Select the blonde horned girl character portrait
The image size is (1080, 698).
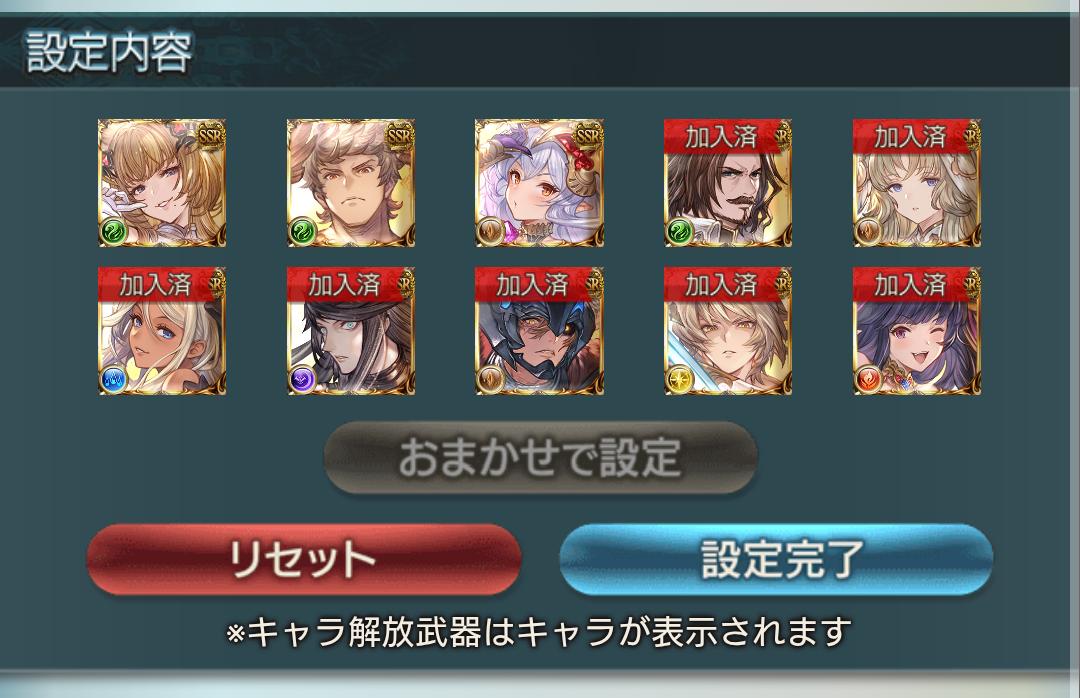[162, 183]
